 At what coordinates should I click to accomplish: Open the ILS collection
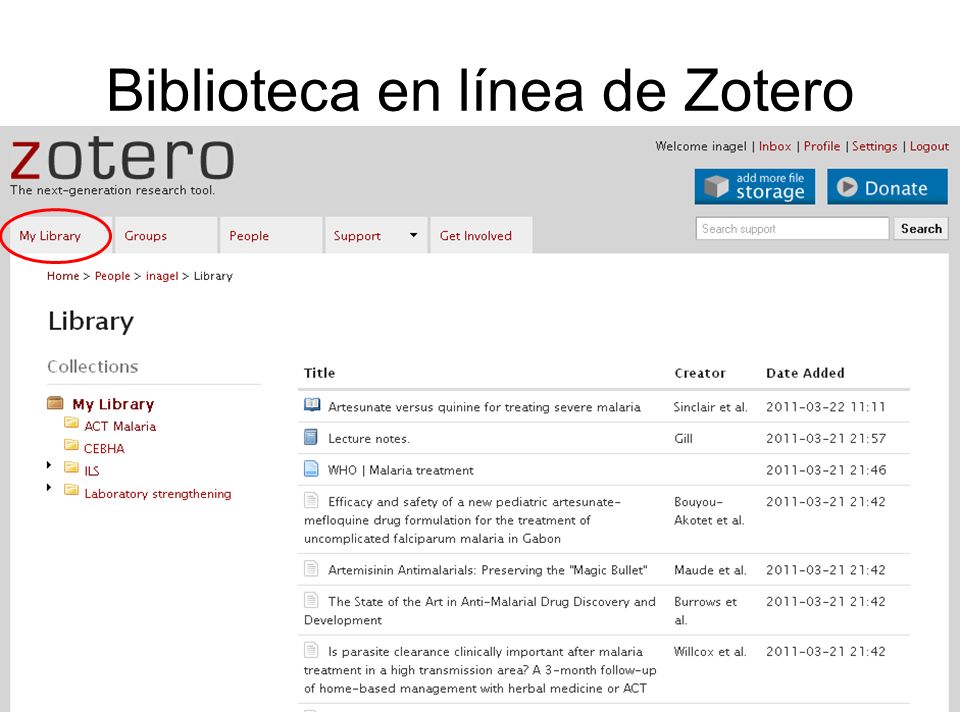click(91, 471)
